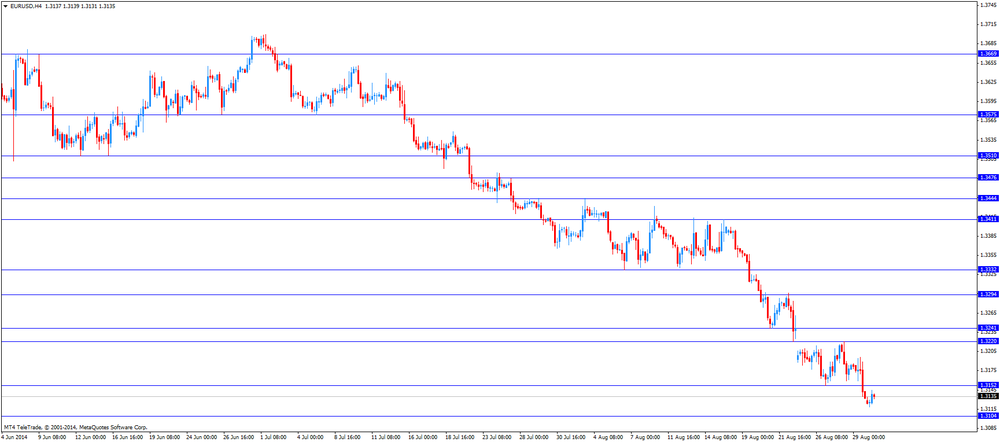Click the 24 Jun 00:00 time label
This screenshot has height=442, width=1000.
click(201, 438)
